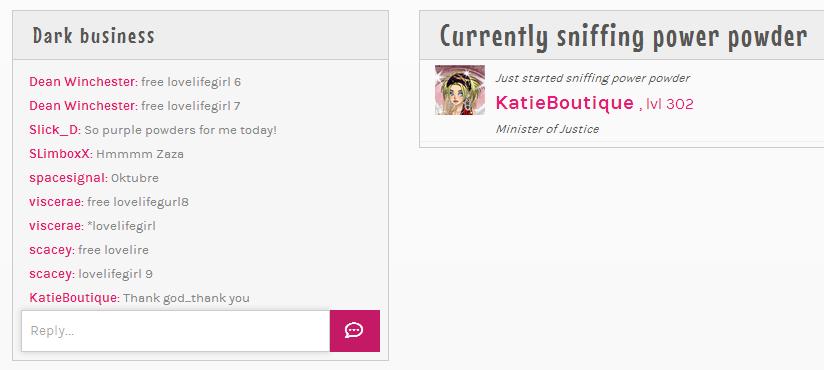Click the Minister of Justice title text
Screen dimensions: 824x370
click(x=547, y=129)
